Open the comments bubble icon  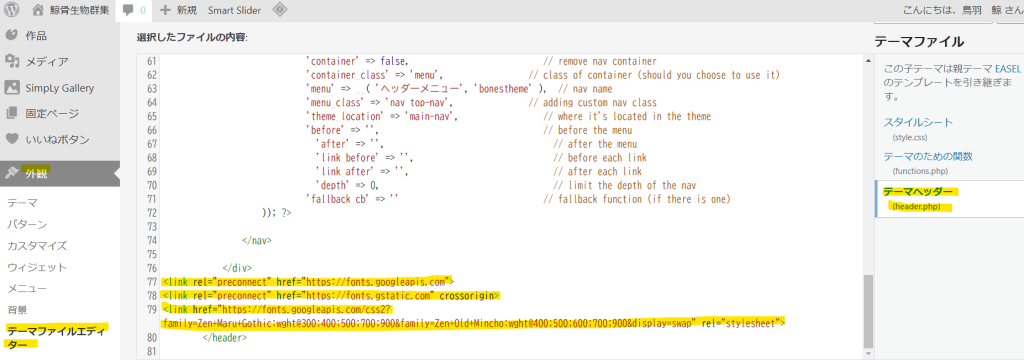(129, 10)
